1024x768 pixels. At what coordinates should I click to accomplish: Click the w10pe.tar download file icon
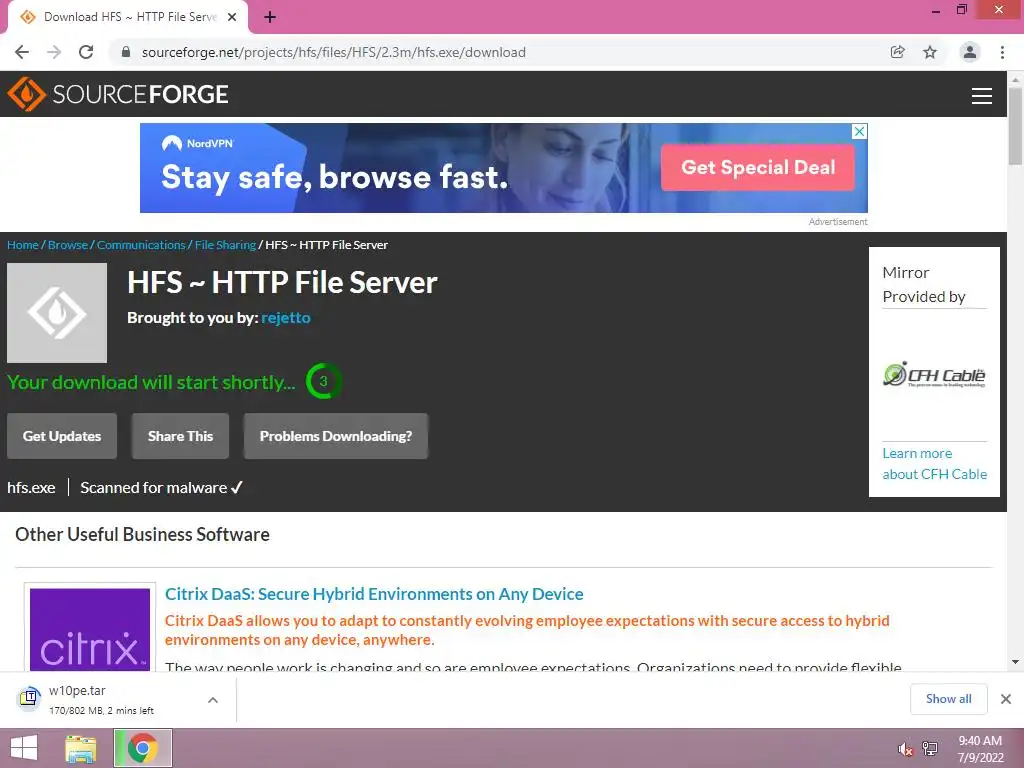(x=29, y=699)
